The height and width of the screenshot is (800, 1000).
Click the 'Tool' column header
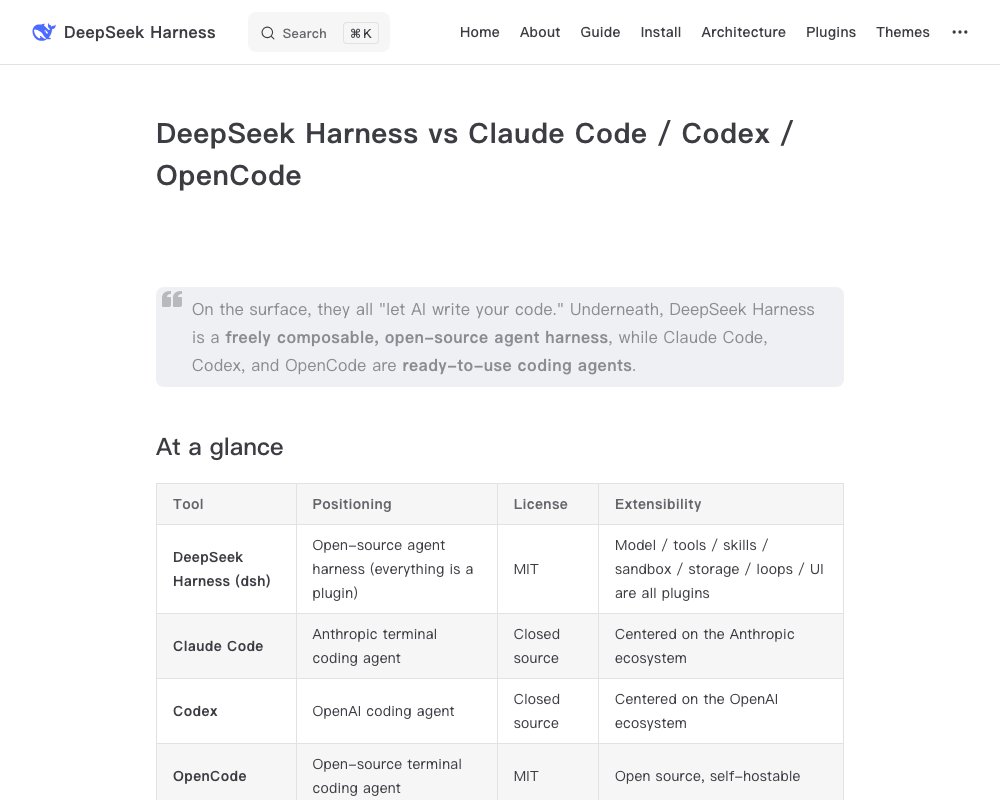point(226,504)
